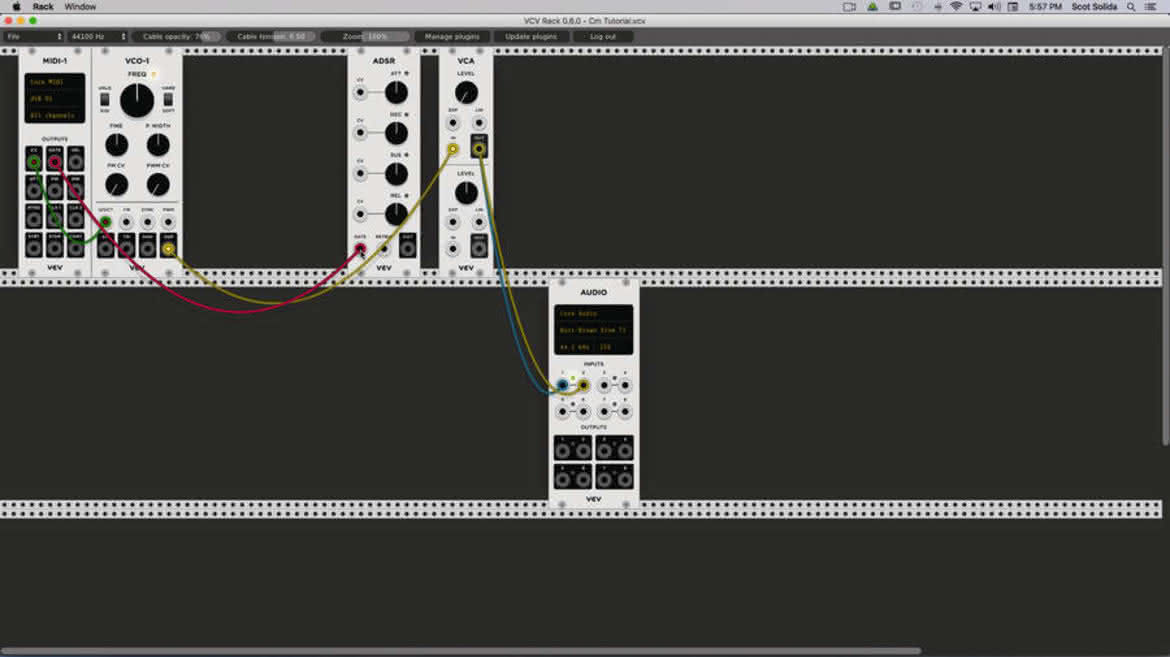Toggle the VCO-1 HARD/SOFT sync switch

pyautogui.click(x=169, y=99)
